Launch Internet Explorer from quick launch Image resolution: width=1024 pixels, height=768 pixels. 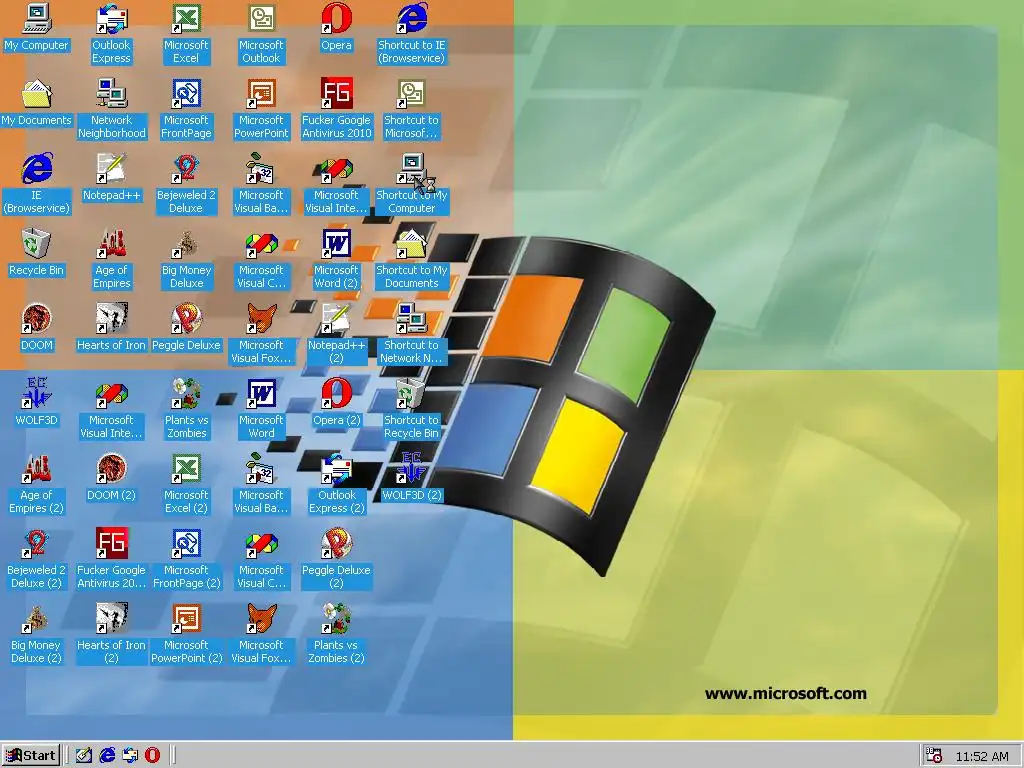coord(107,756)
